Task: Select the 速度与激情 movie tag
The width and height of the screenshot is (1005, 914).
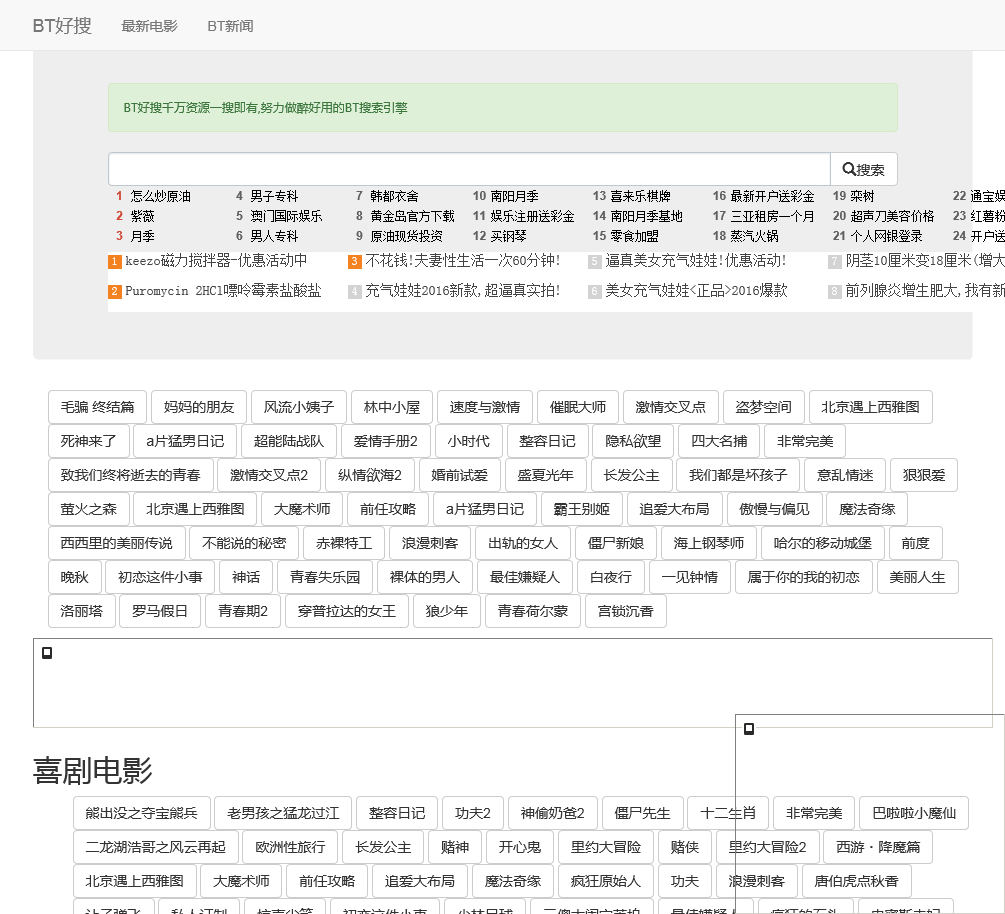Action: coord(484,407)
